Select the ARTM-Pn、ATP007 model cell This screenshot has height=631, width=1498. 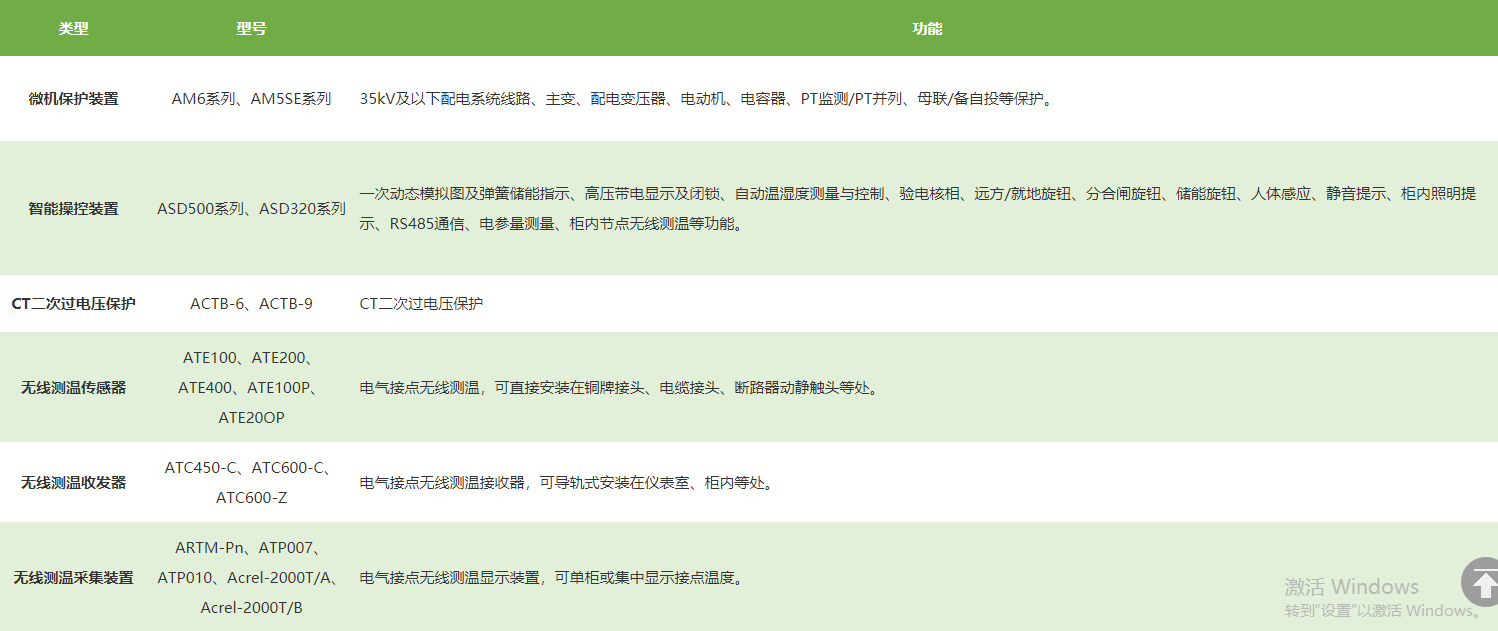coord(251,577)
